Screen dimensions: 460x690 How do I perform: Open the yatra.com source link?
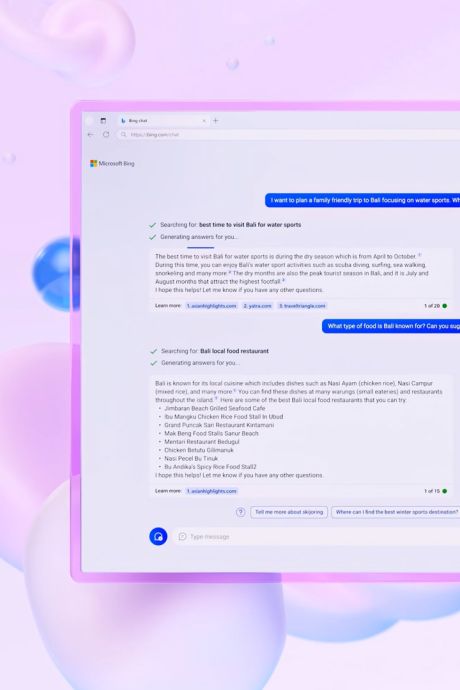click(x=258, y=306)
